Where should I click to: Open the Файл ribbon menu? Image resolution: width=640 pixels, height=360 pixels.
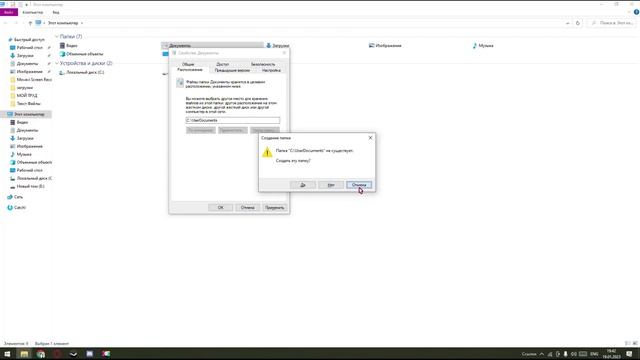tap(9, 12)
